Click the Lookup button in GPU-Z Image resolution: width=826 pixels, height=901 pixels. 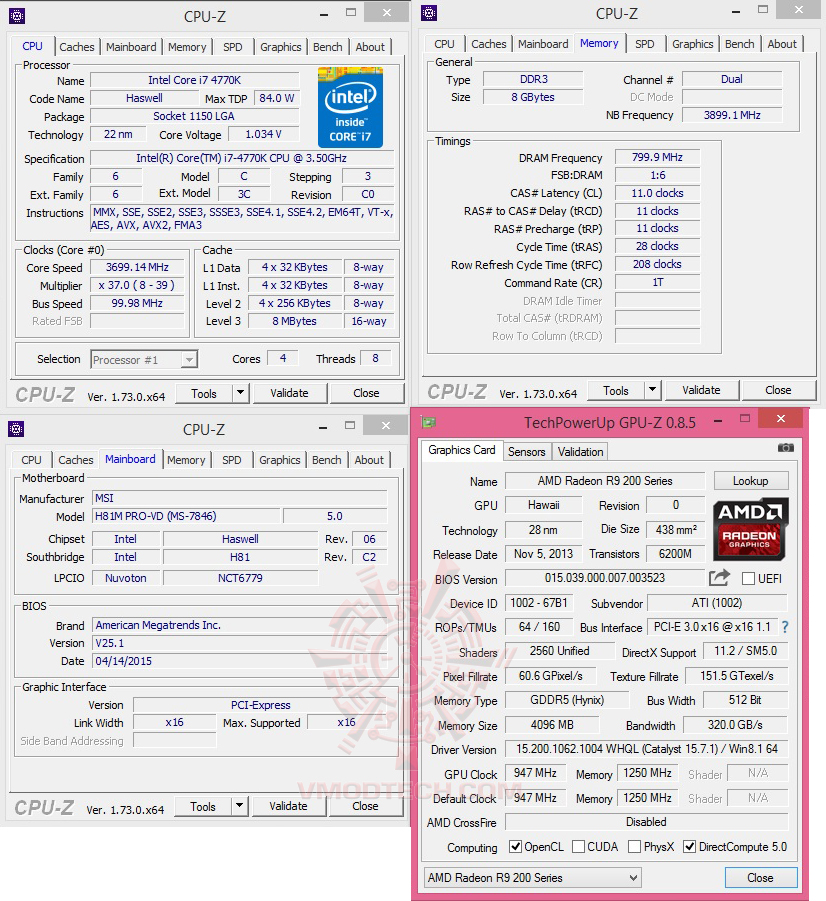pos(751,481)
